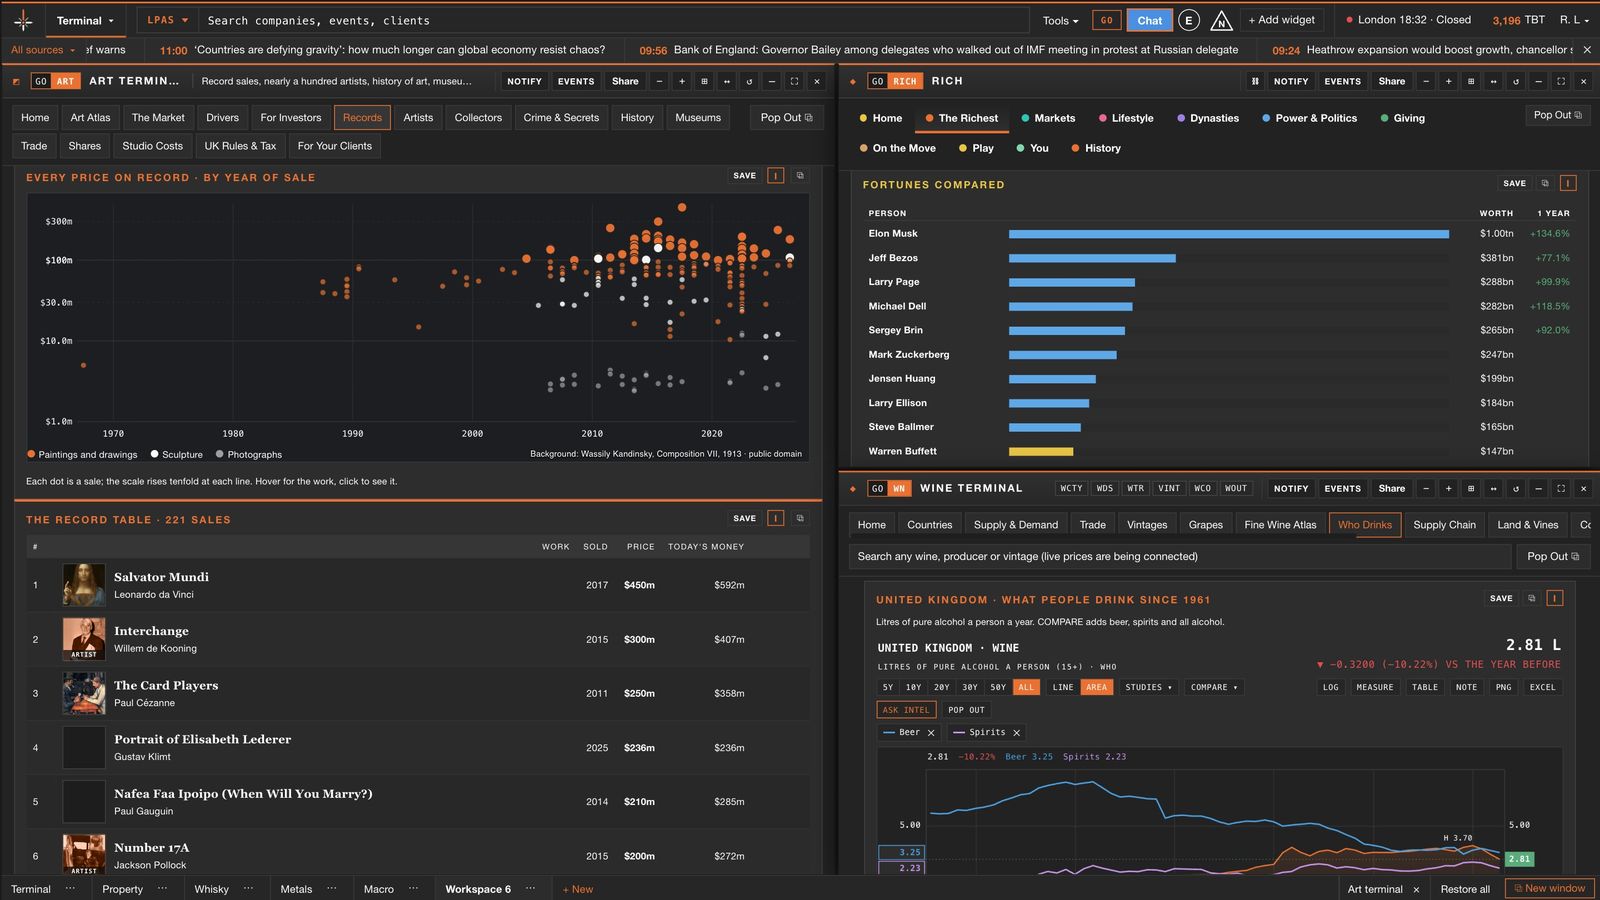Select the Dynasties tab in Rich panel
The width and height of the screenshot is (1600, 900).
click(x=1208, y=118)
